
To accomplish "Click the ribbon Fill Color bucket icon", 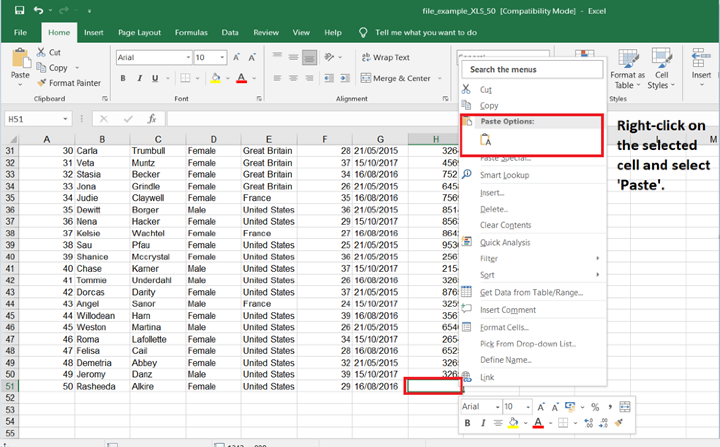I will 216,78.
